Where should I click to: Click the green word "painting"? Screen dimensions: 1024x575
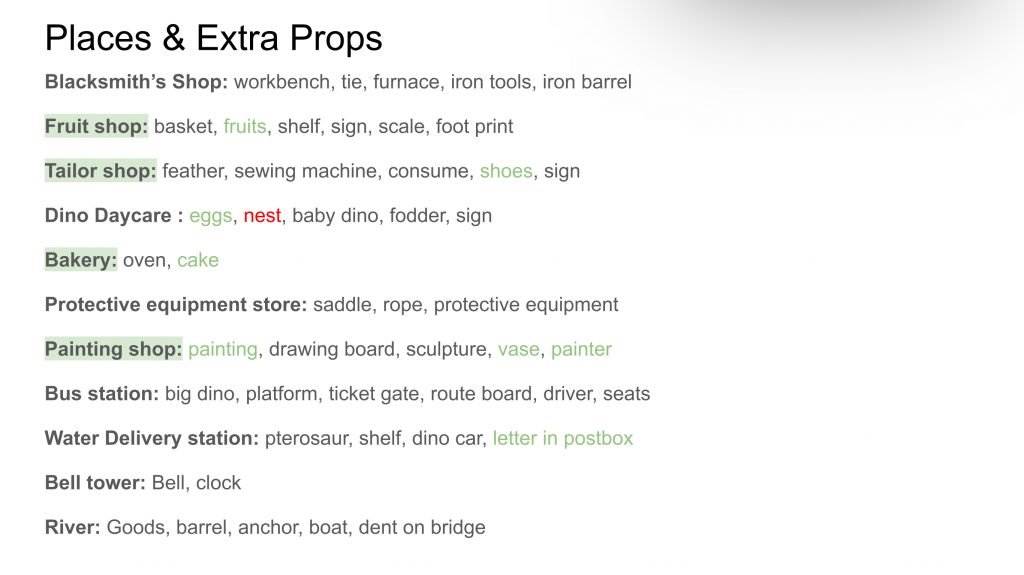point(223,349)
